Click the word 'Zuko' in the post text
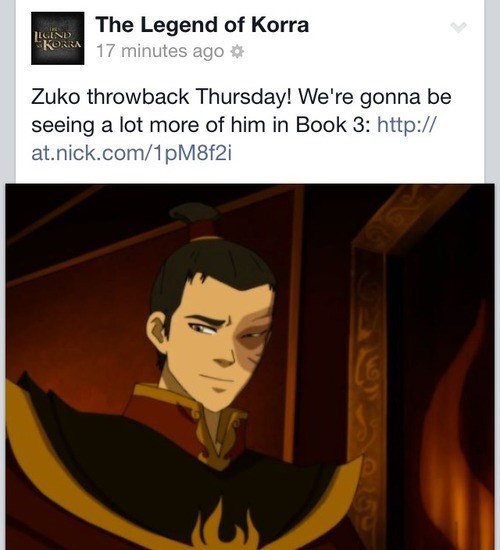This screenshot has width=500, height=550. tap(56, 96)
